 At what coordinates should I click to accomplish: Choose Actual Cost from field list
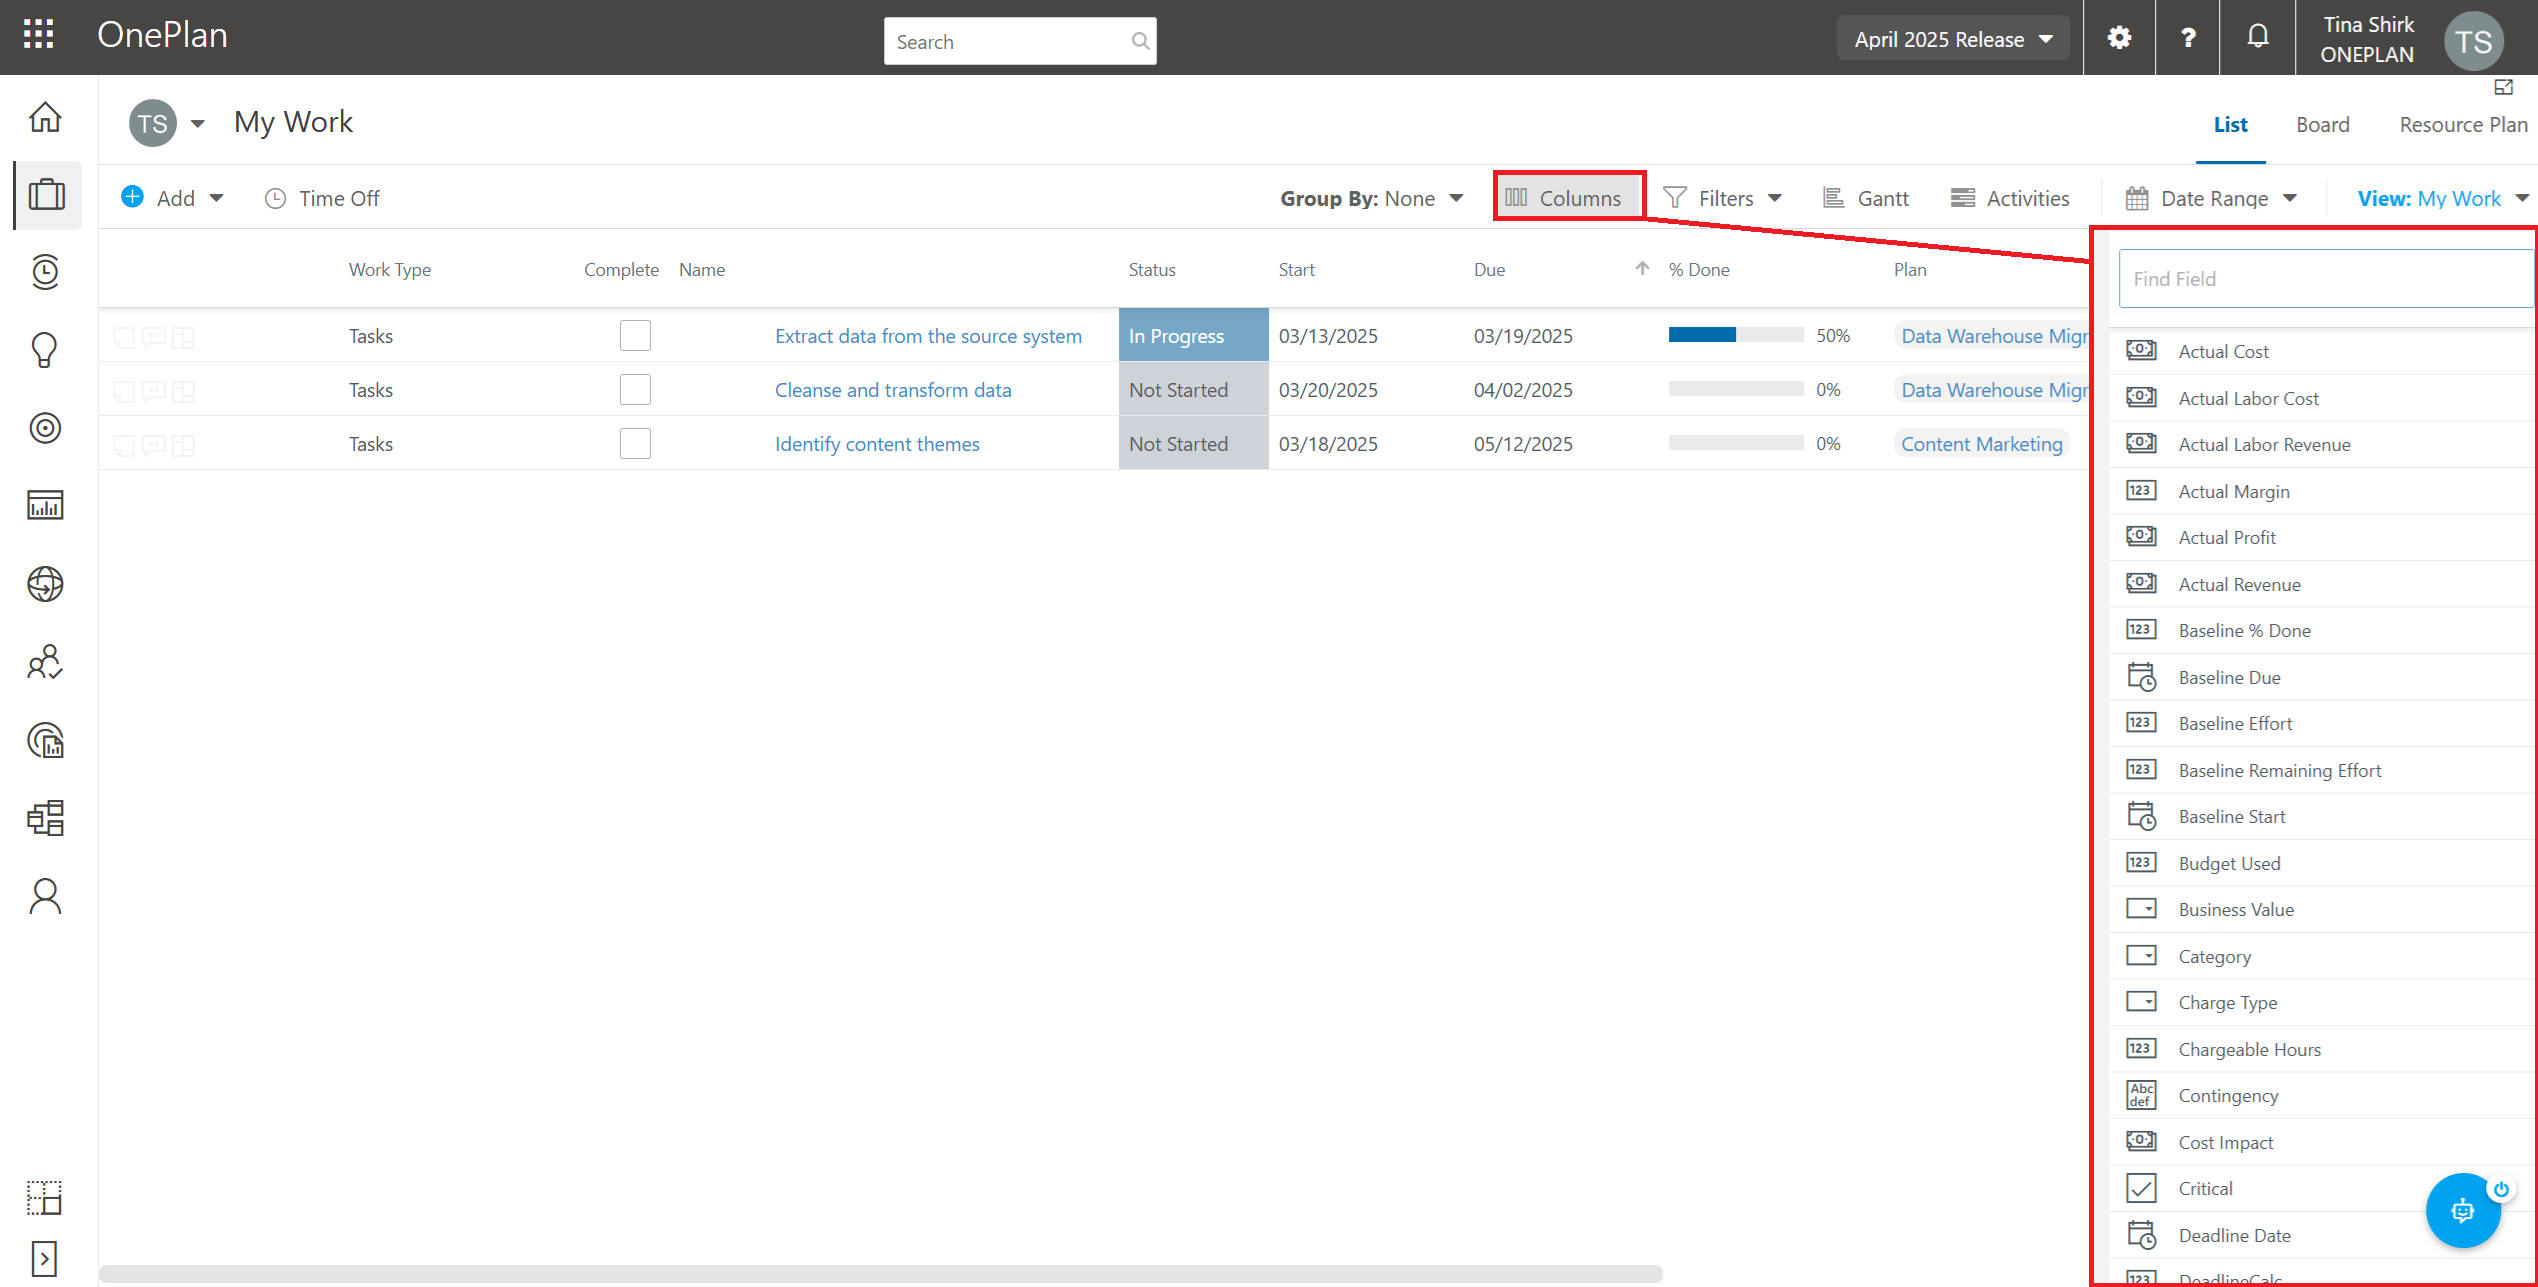(x=2320, y=351)
